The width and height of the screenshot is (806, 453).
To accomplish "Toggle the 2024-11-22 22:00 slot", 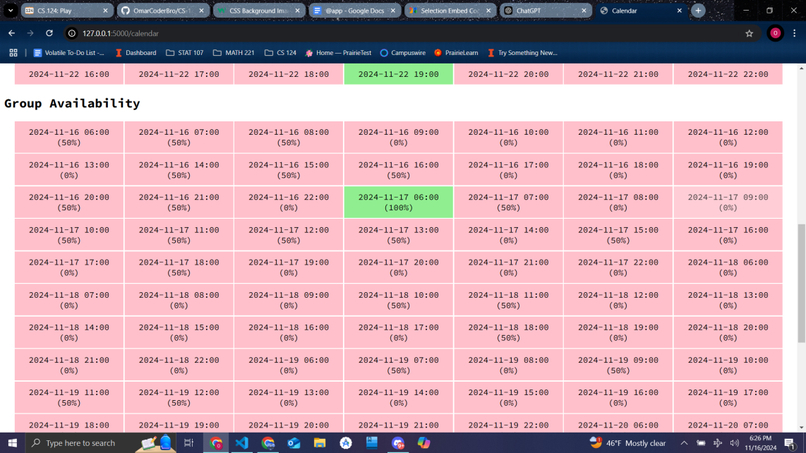I will (x=728, y=74).
